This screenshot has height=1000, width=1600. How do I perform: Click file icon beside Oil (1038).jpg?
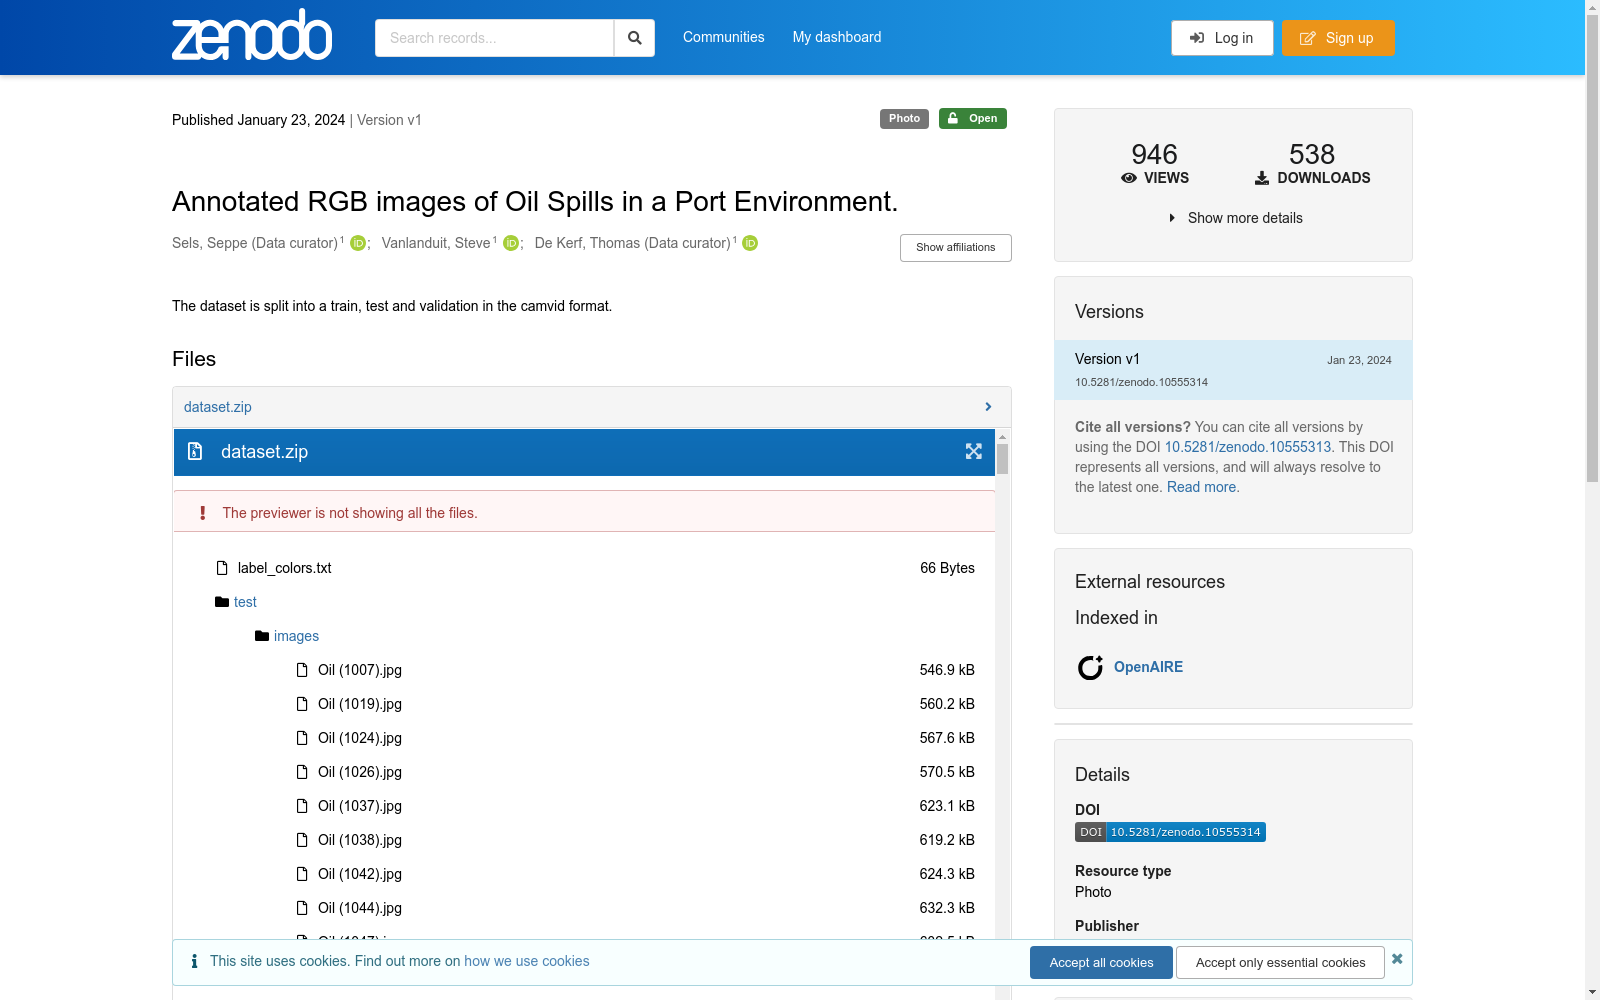click(302, 840)
